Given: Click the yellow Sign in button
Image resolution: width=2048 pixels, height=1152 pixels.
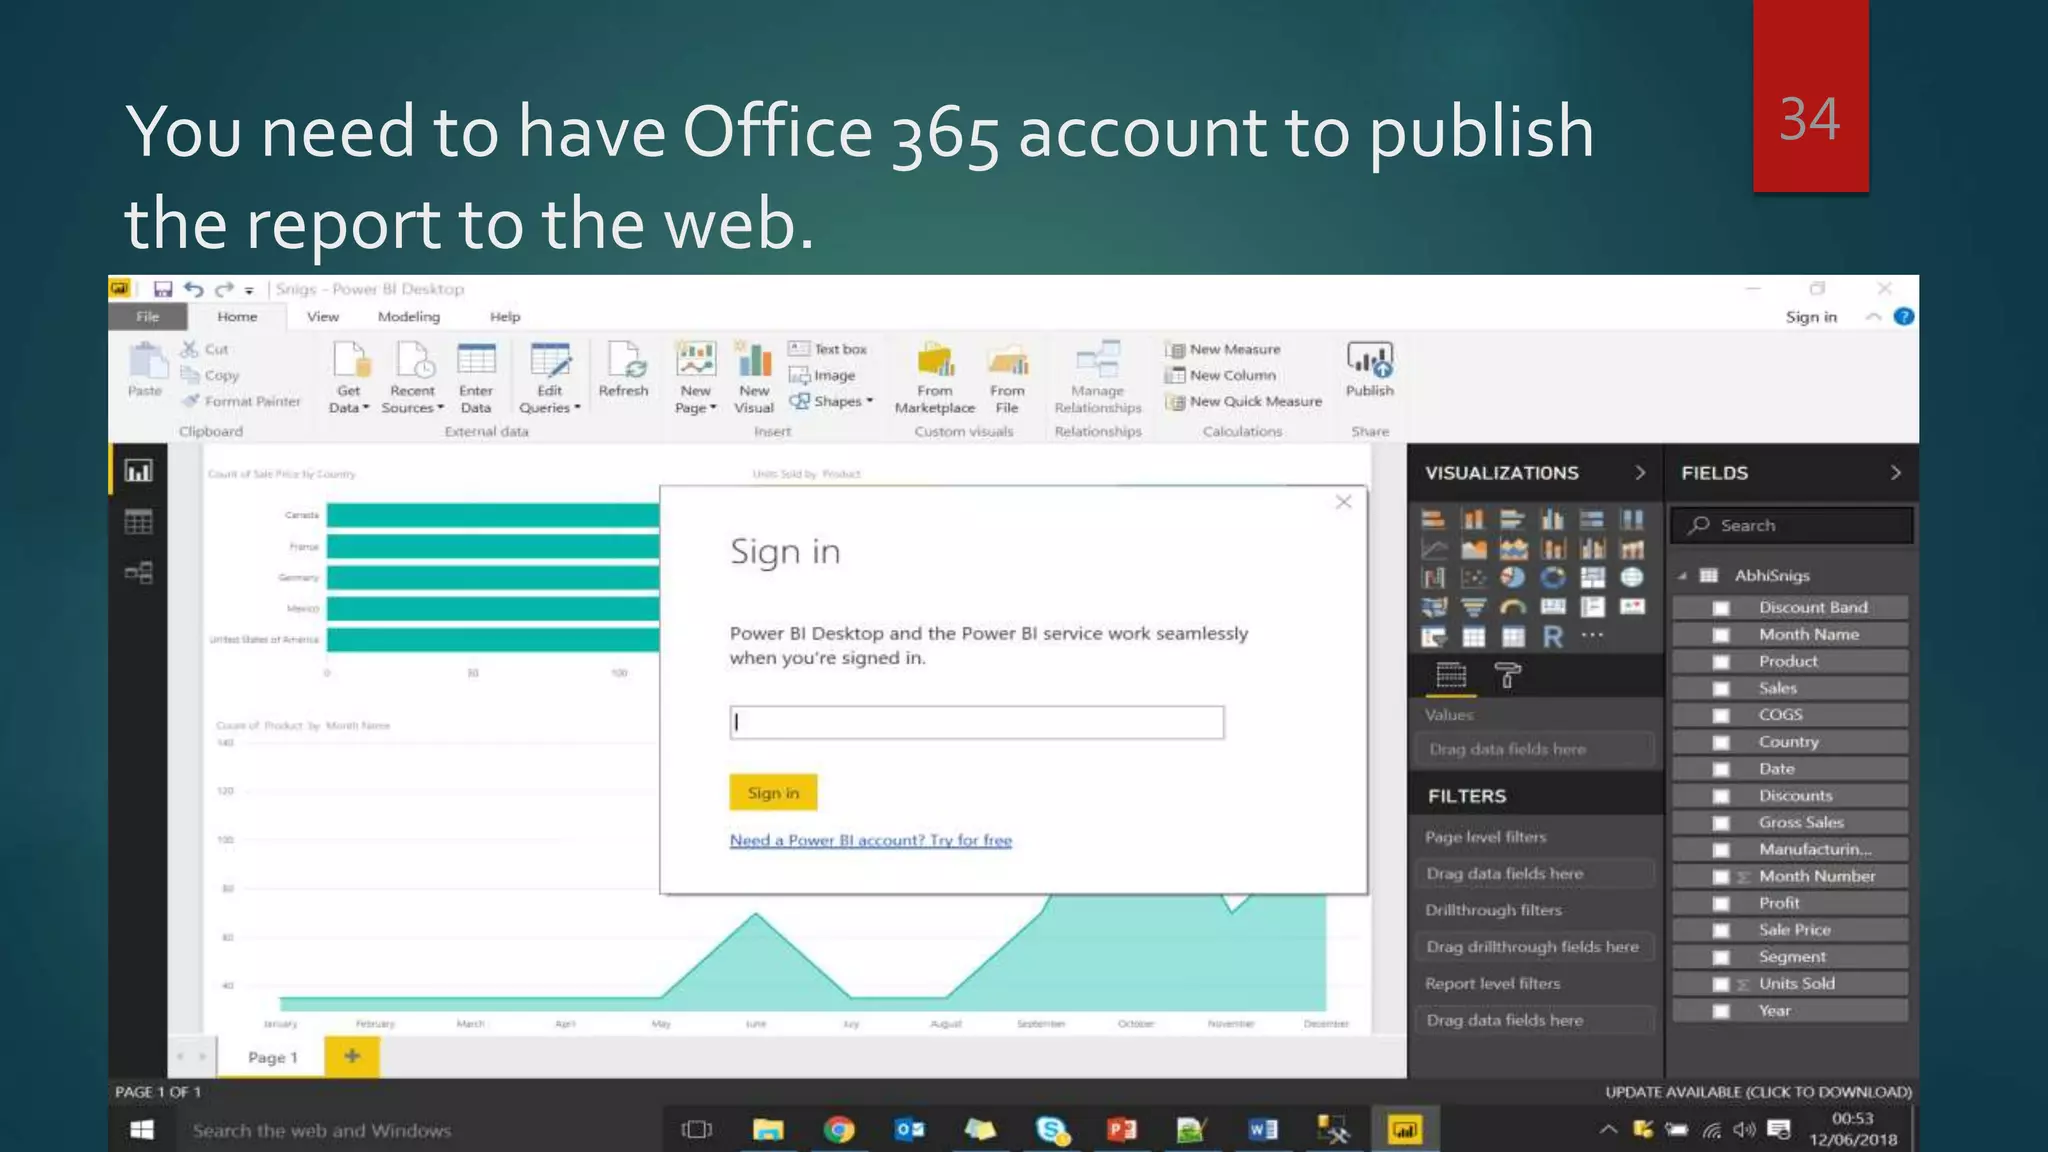Looking at the screenshot, I should click(x=773, y=792).
